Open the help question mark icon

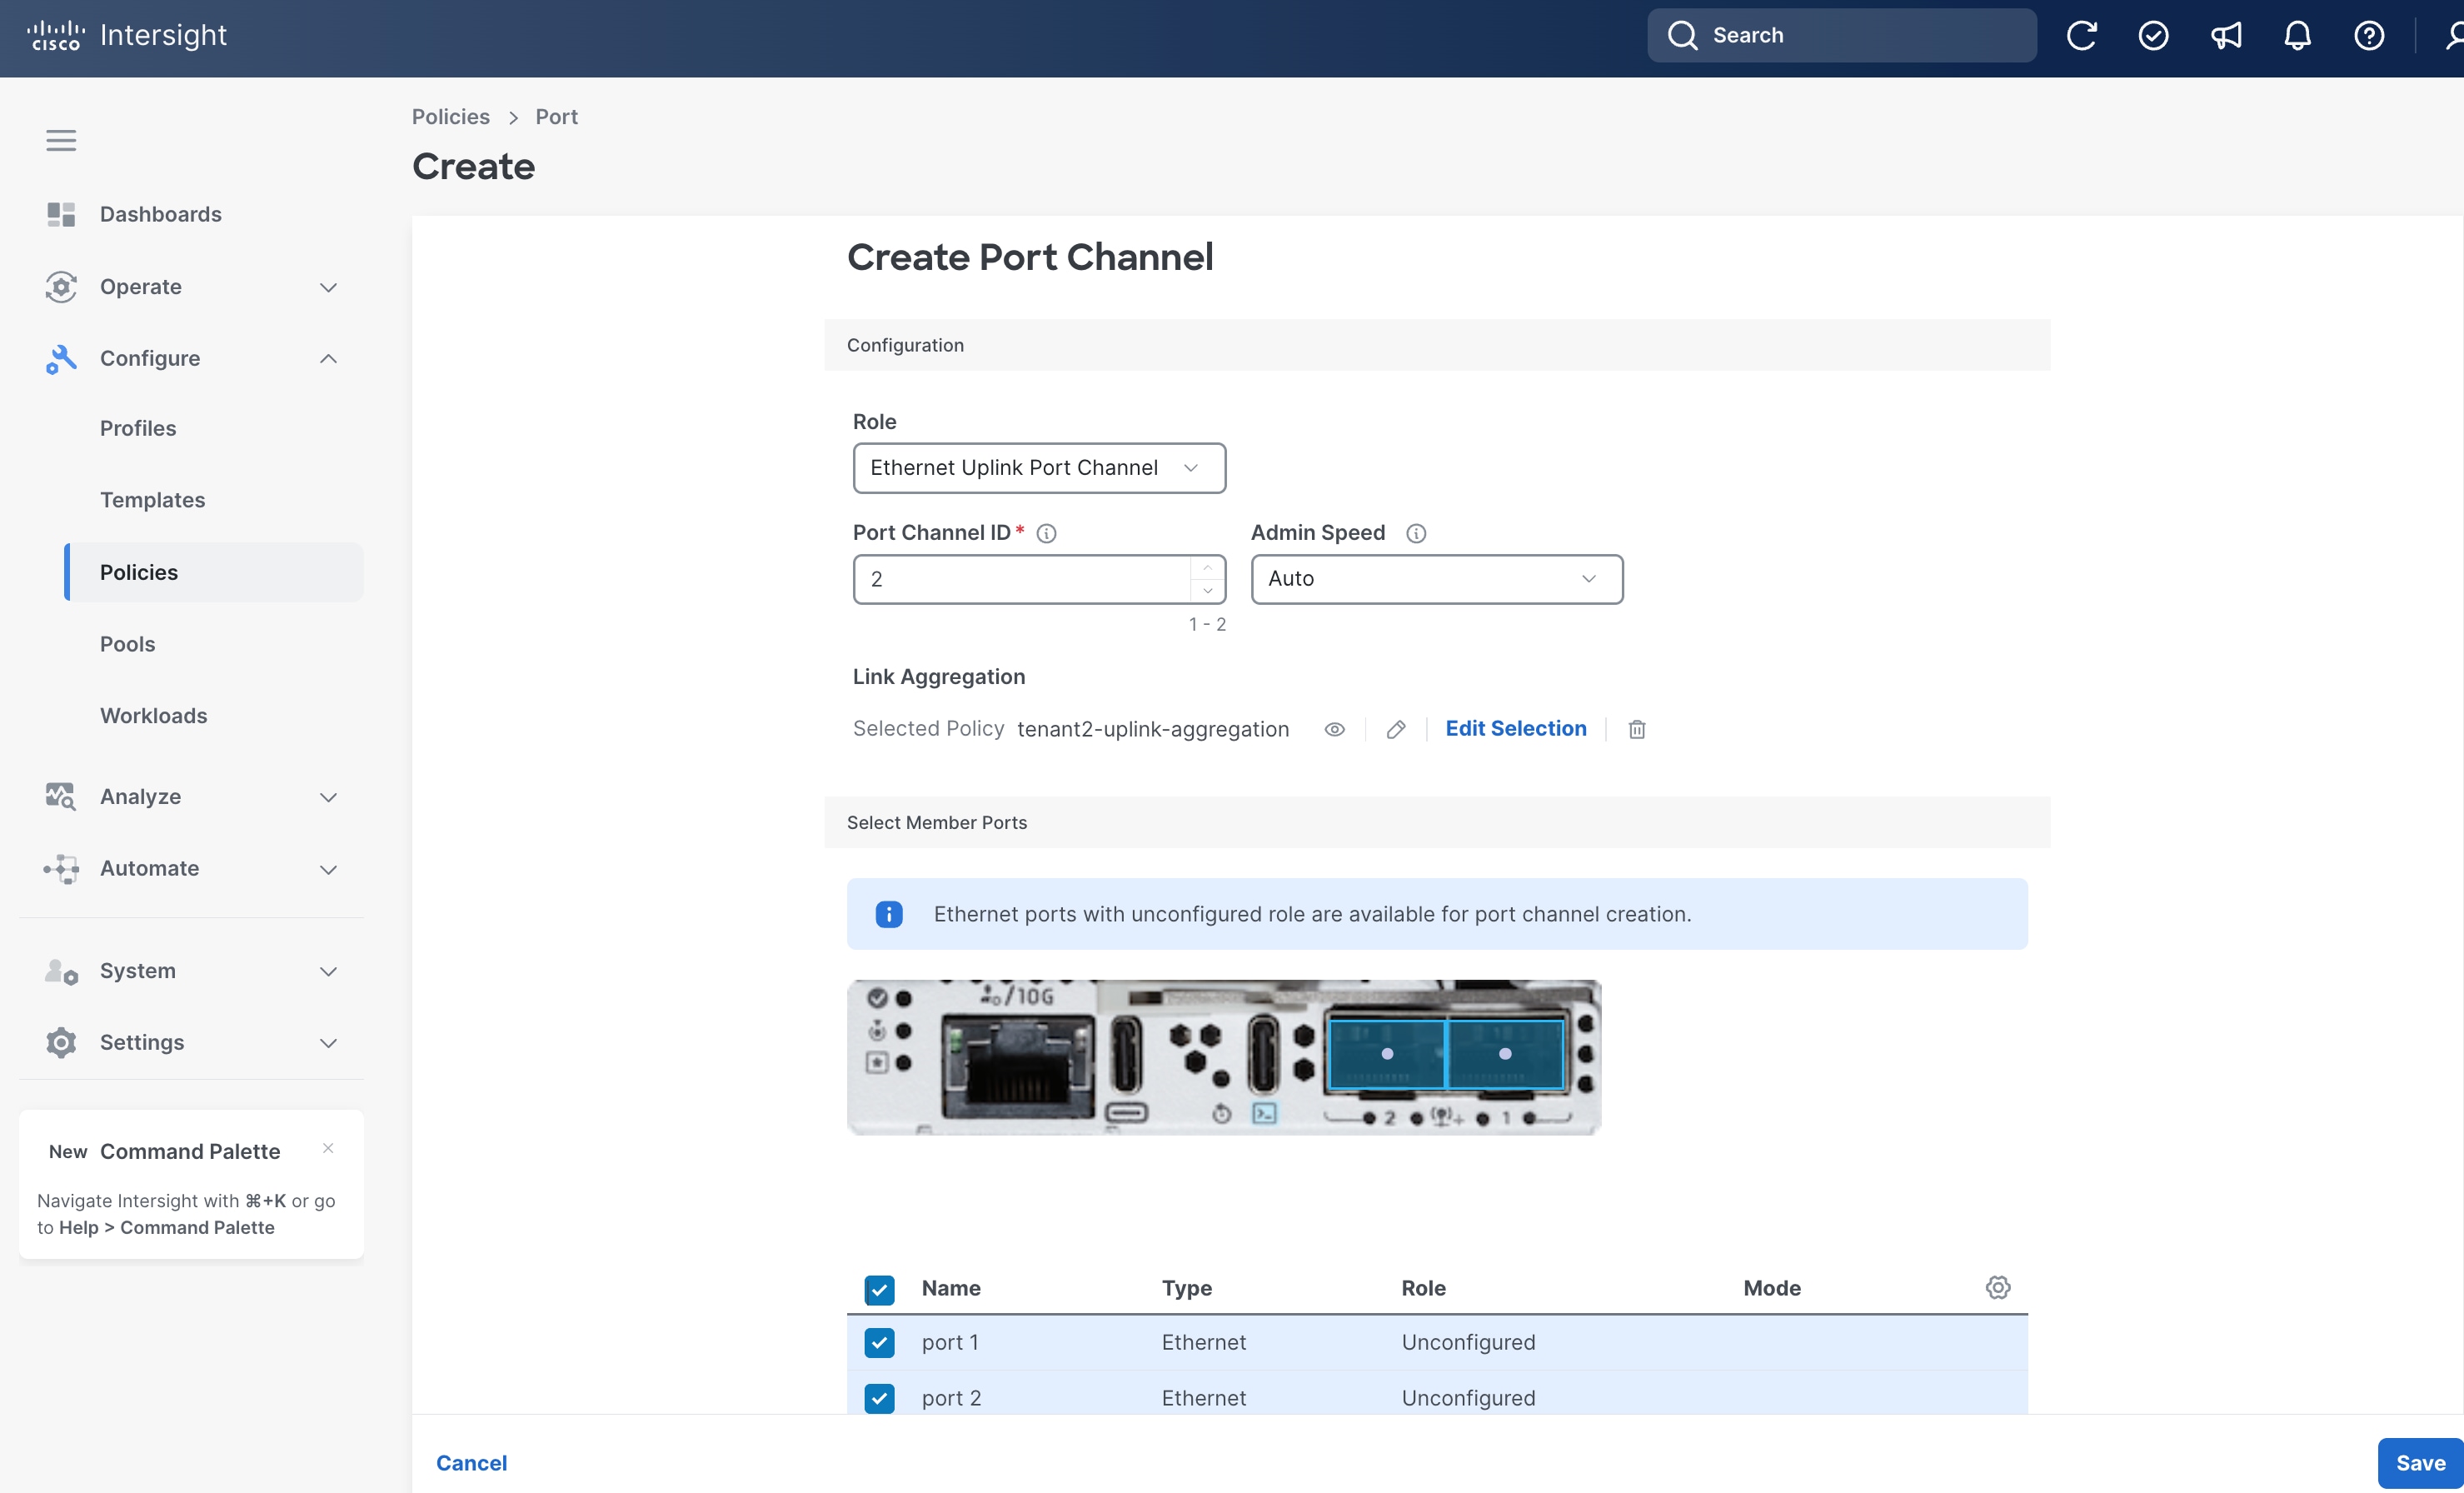tap(2369, 36)
